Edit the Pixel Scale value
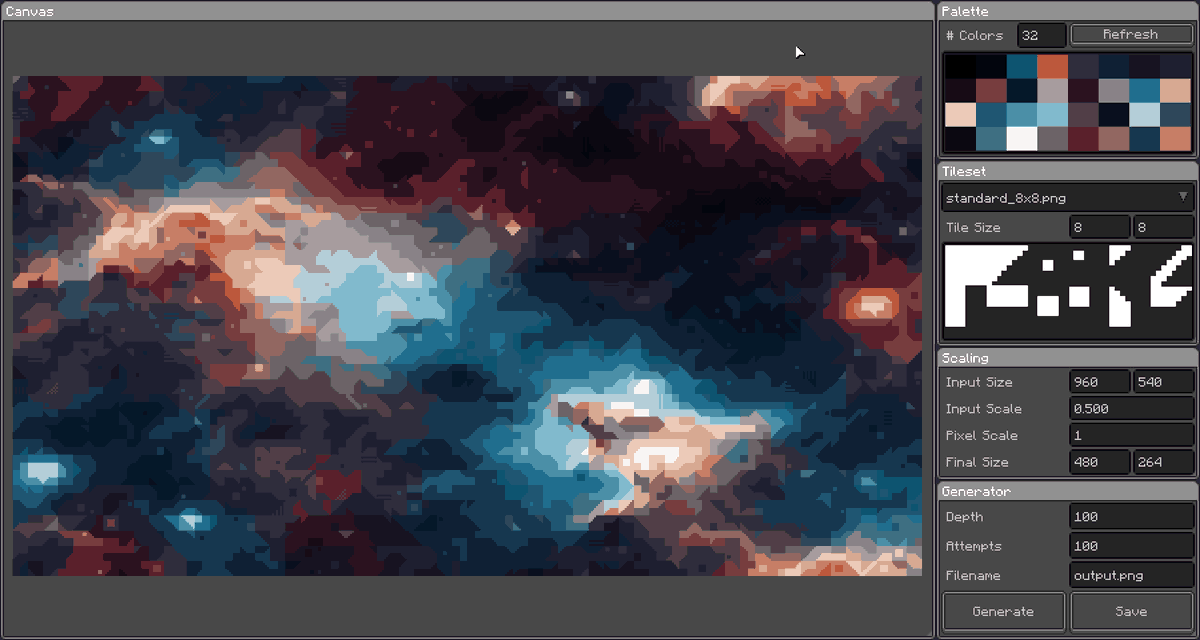1200x640 pixels. pos(1131,436)
